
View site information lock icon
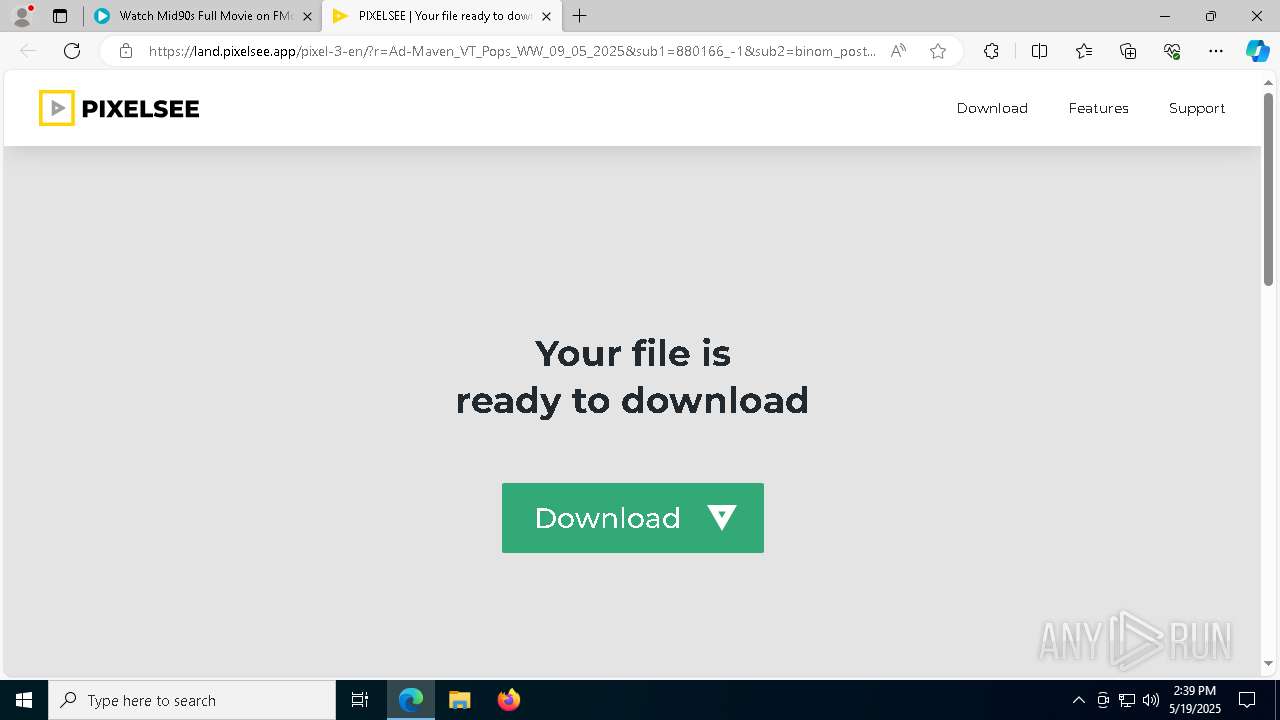(126, 51)
